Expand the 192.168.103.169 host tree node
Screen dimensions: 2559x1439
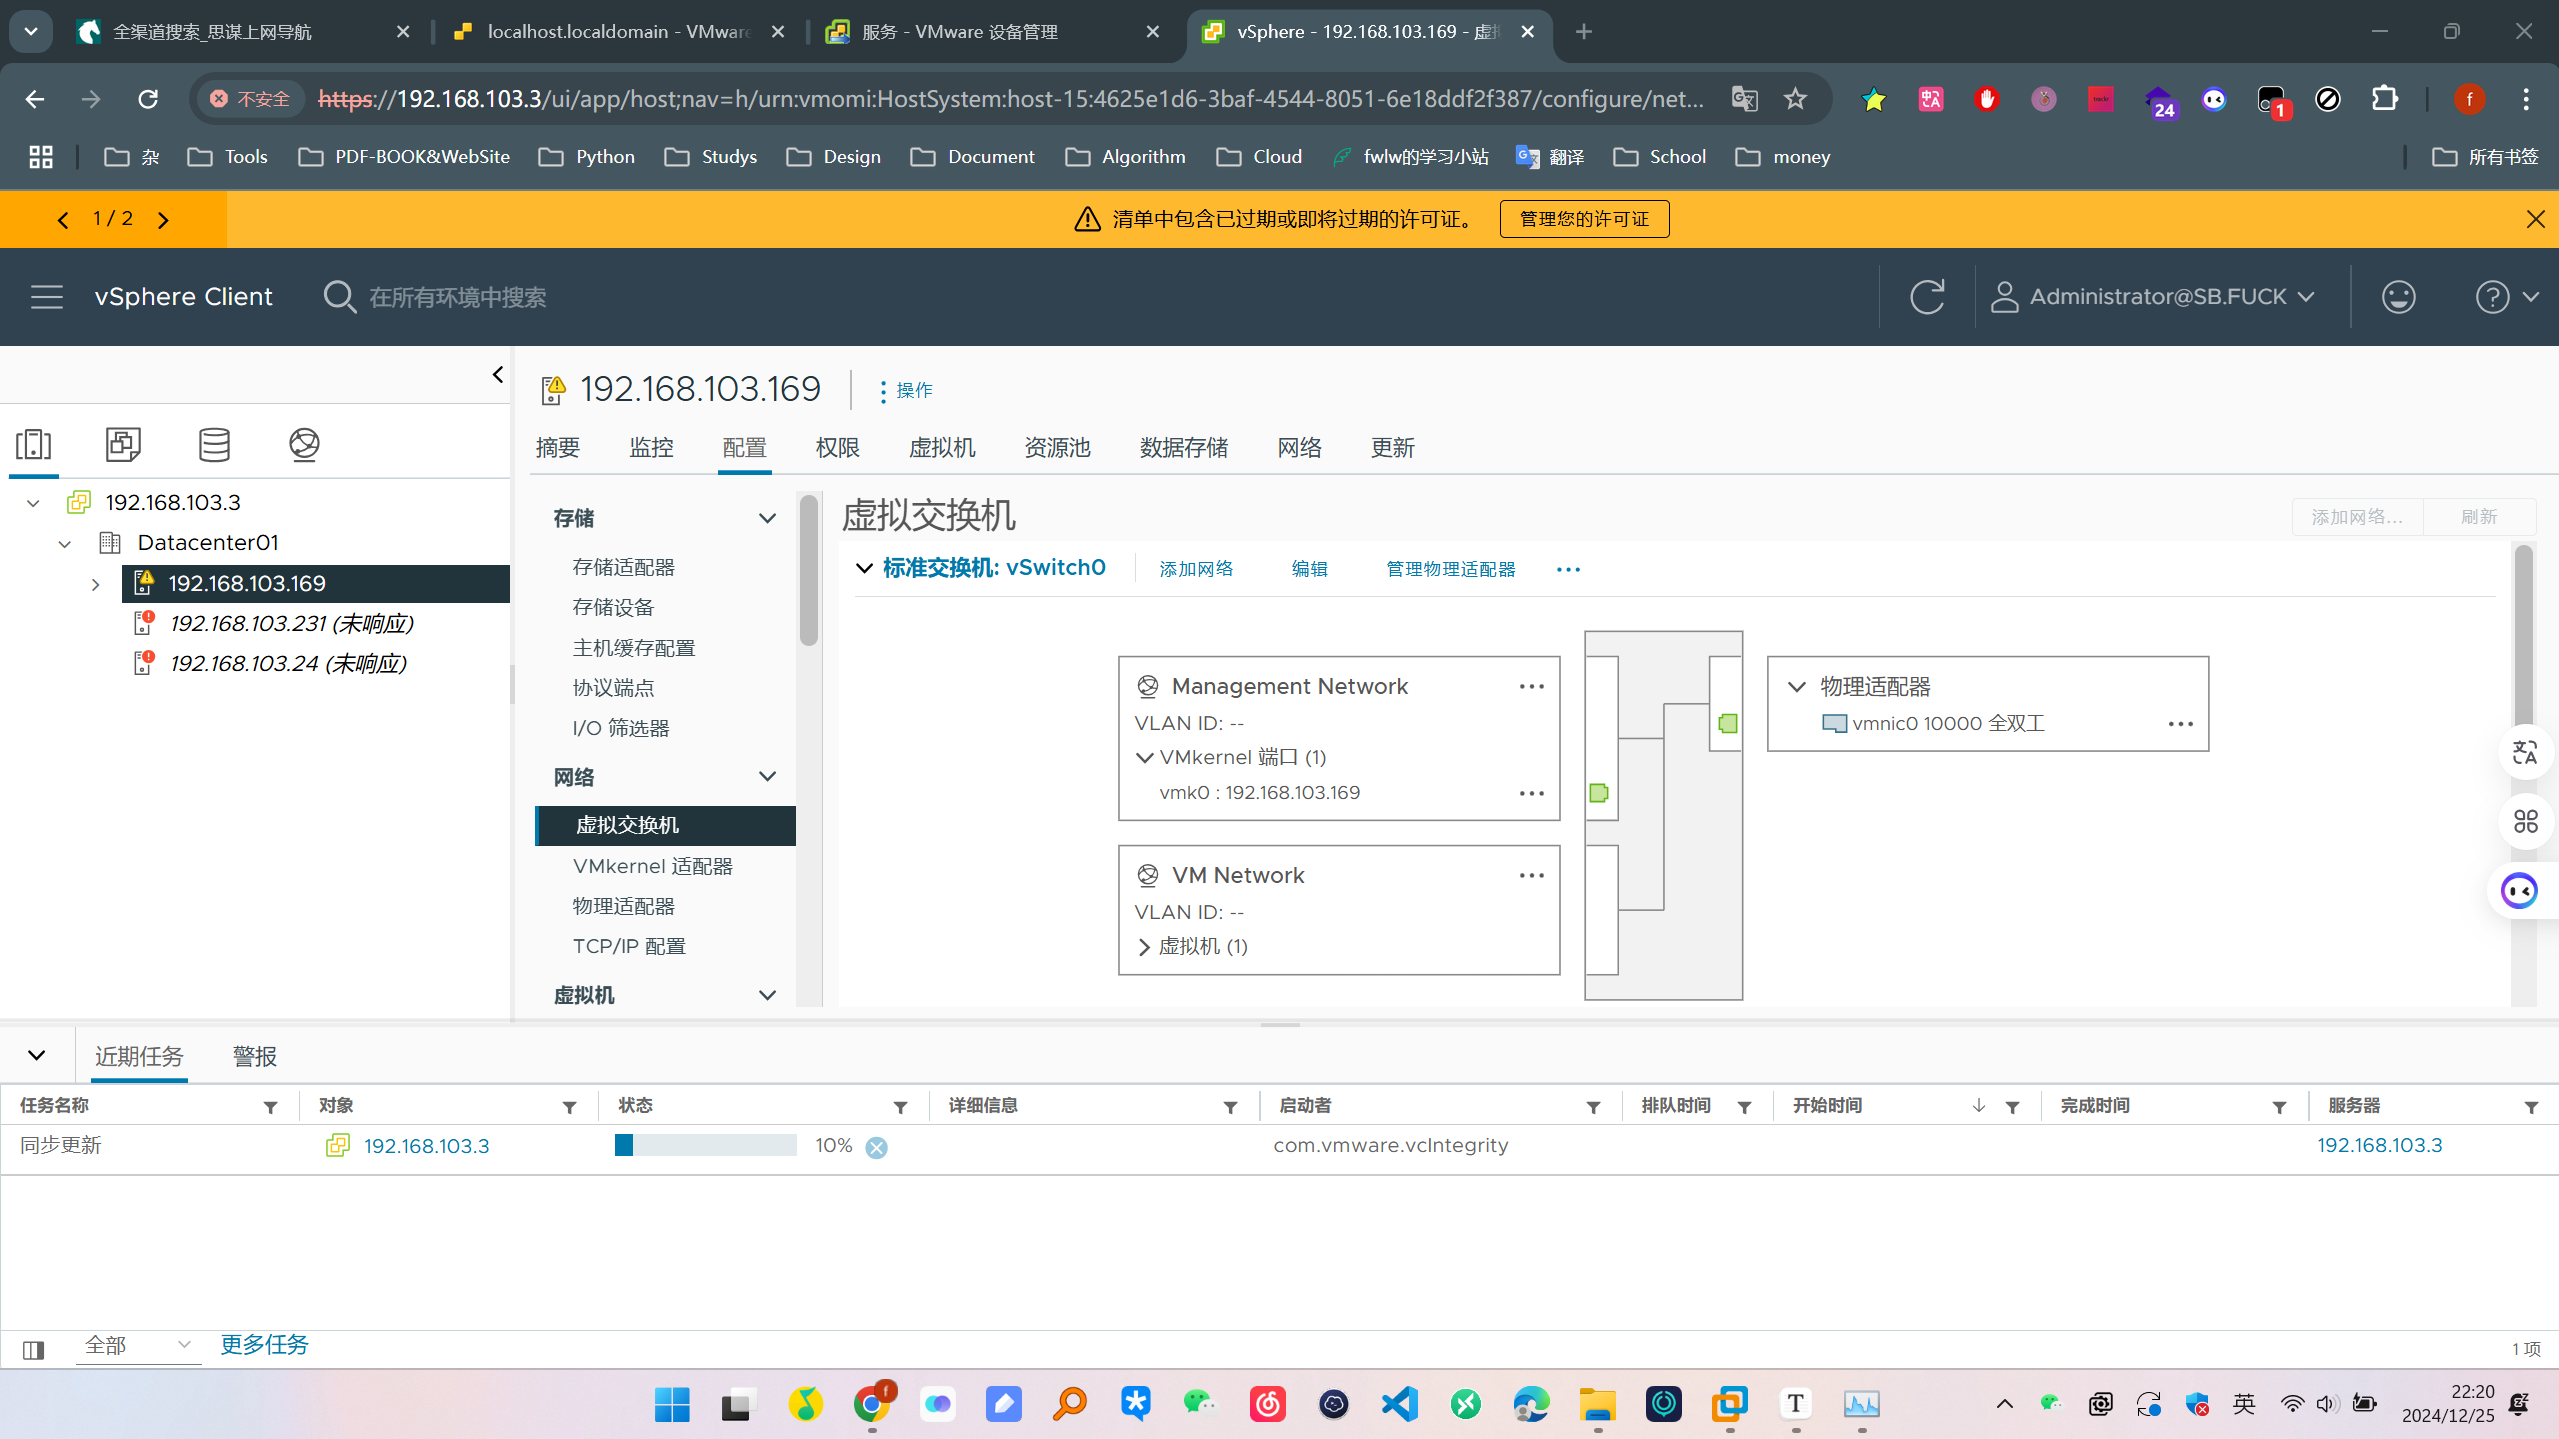(95, 584)
